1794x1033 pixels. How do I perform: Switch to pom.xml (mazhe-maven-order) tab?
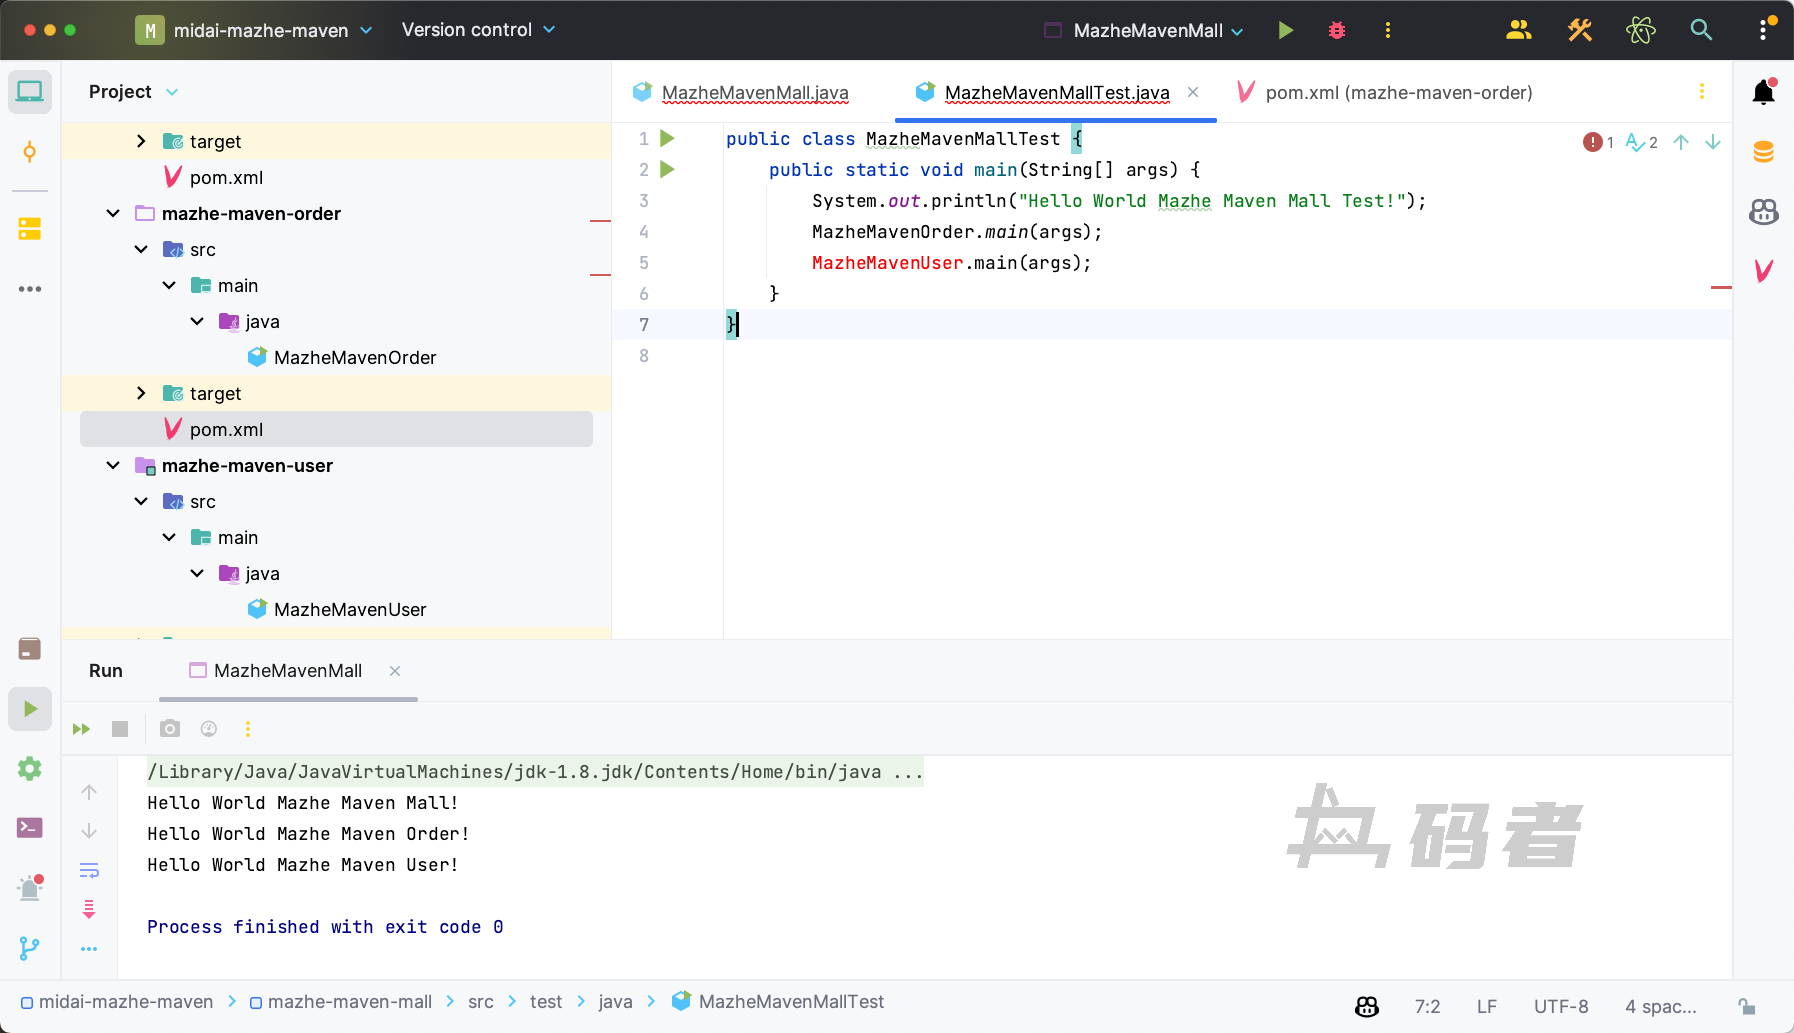[x=1397, y=93]
